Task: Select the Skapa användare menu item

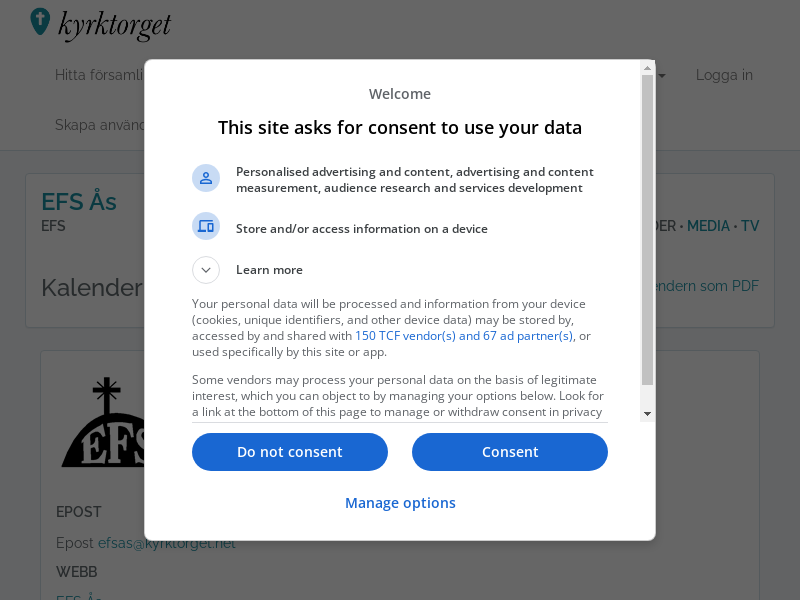Action: 99,125
